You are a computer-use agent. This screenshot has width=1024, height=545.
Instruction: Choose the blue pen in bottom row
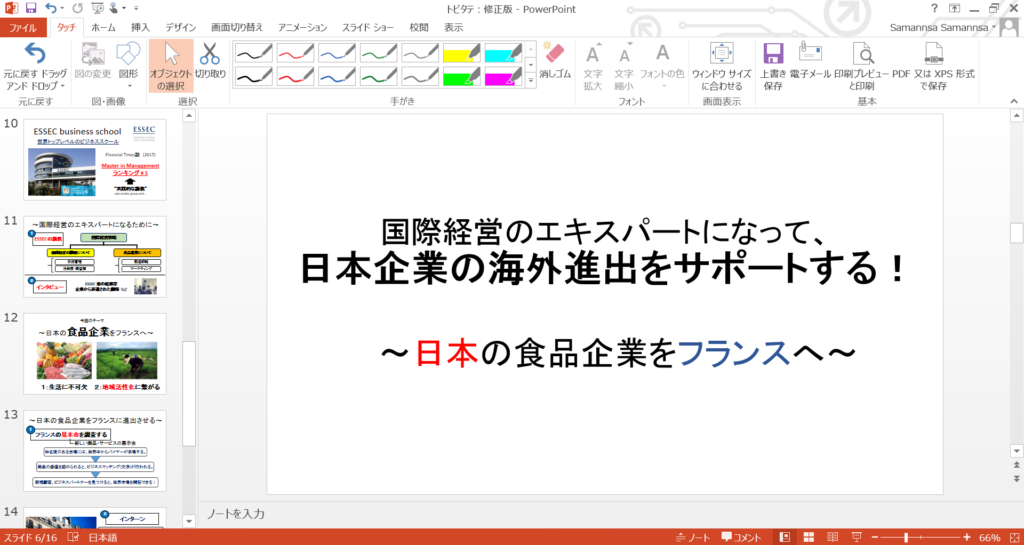click(x=337, y=76)
